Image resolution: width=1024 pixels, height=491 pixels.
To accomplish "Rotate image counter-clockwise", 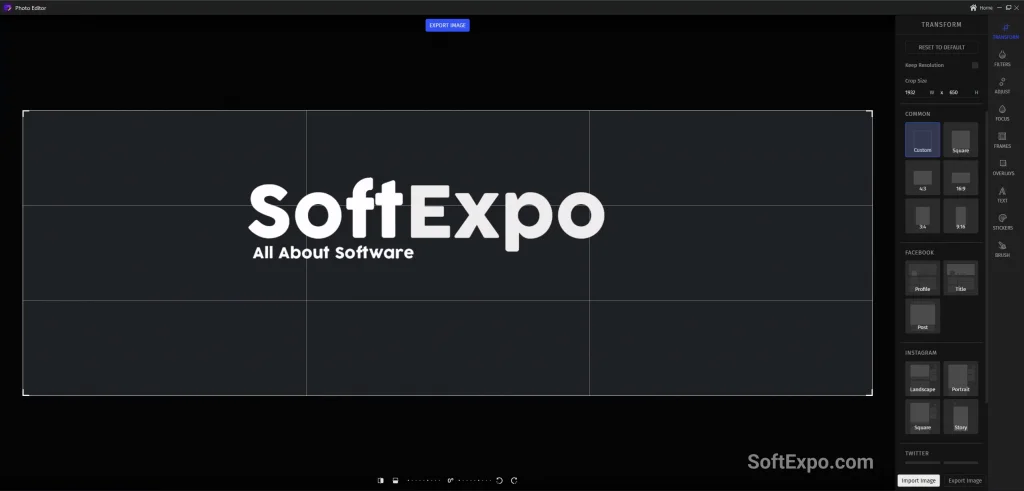I will point(500,481).
